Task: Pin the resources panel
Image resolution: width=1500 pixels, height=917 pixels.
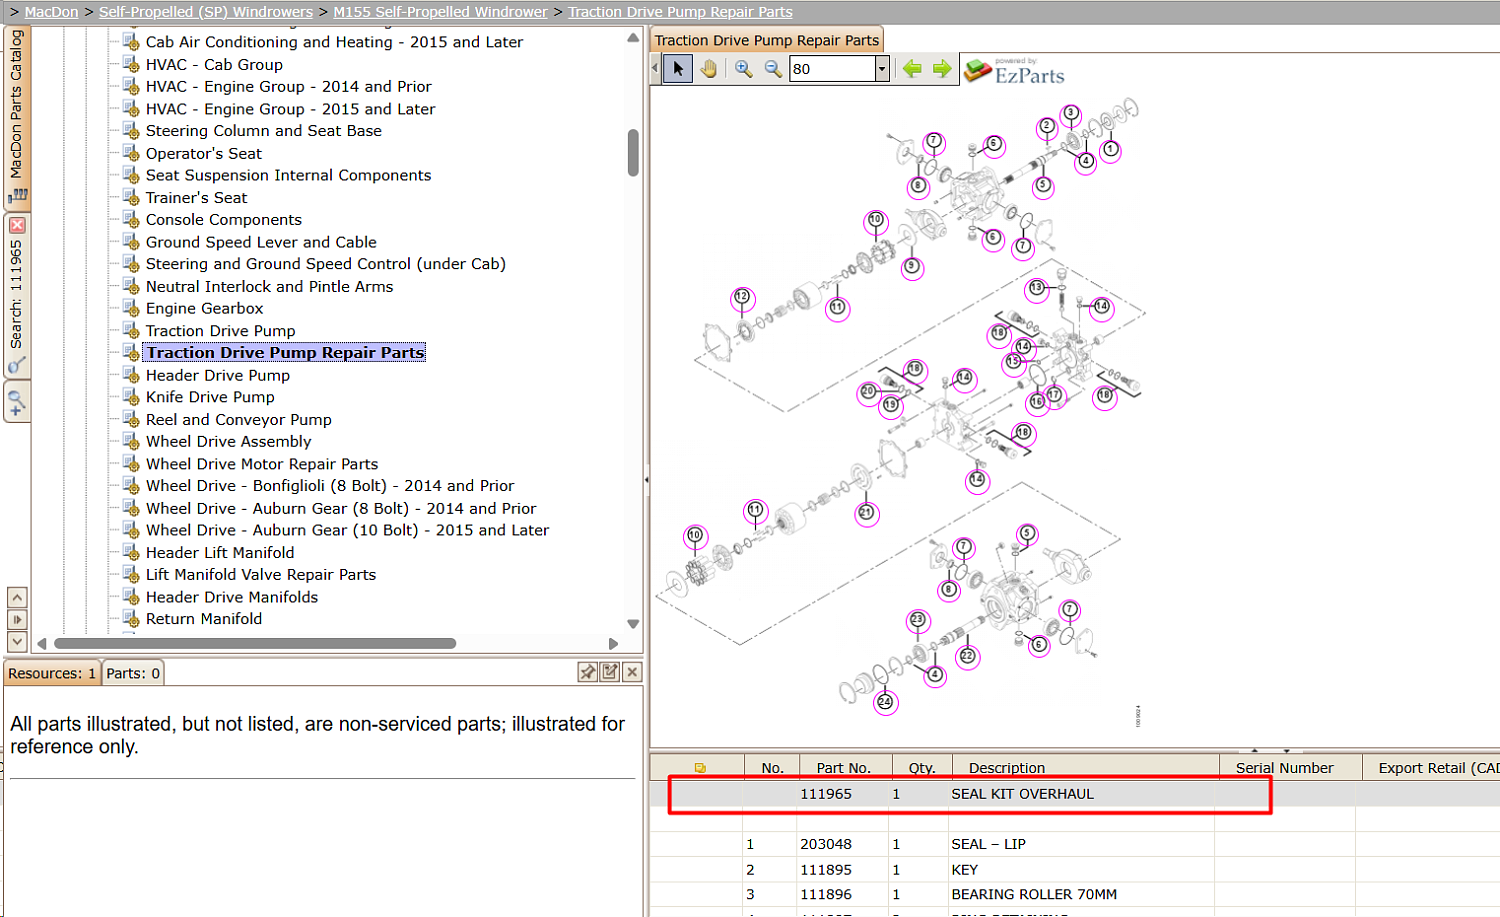Action: tap(588, 672)
